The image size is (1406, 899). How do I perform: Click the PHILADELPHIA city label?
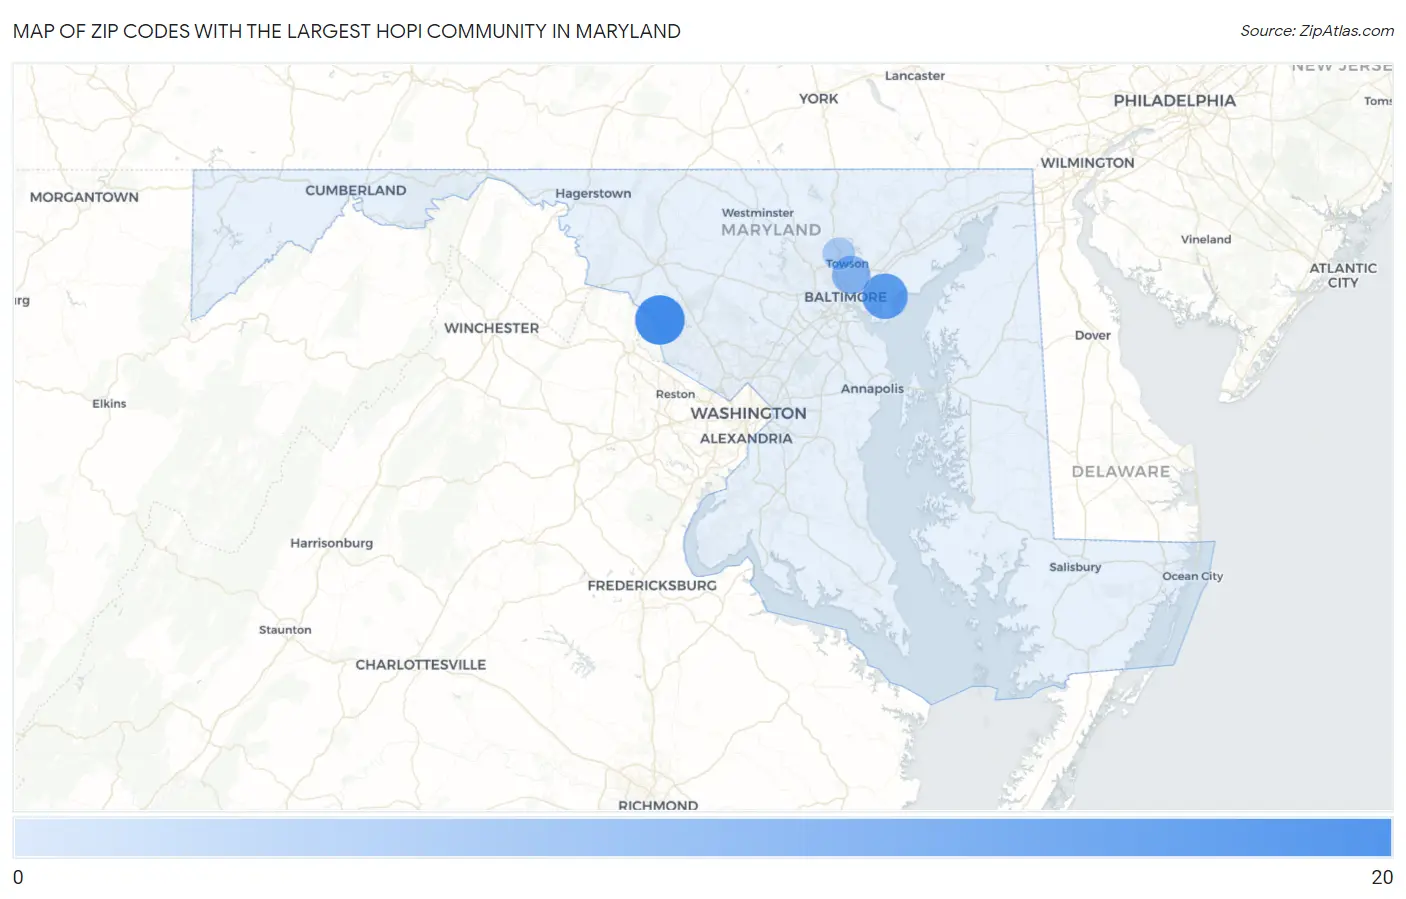[x=1174, y=101]
